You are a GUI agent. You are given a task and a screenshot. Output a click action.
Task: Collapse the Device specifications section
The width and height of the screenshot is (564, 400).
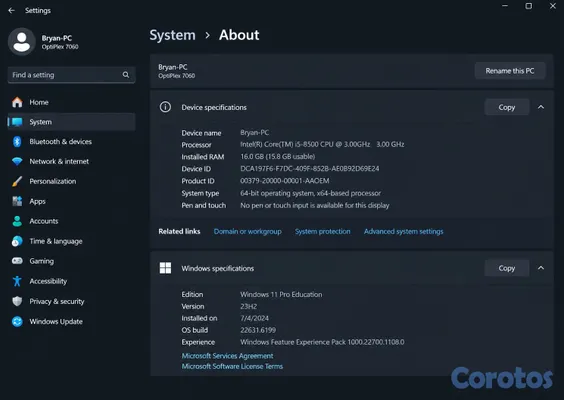(x=541, y=107)
